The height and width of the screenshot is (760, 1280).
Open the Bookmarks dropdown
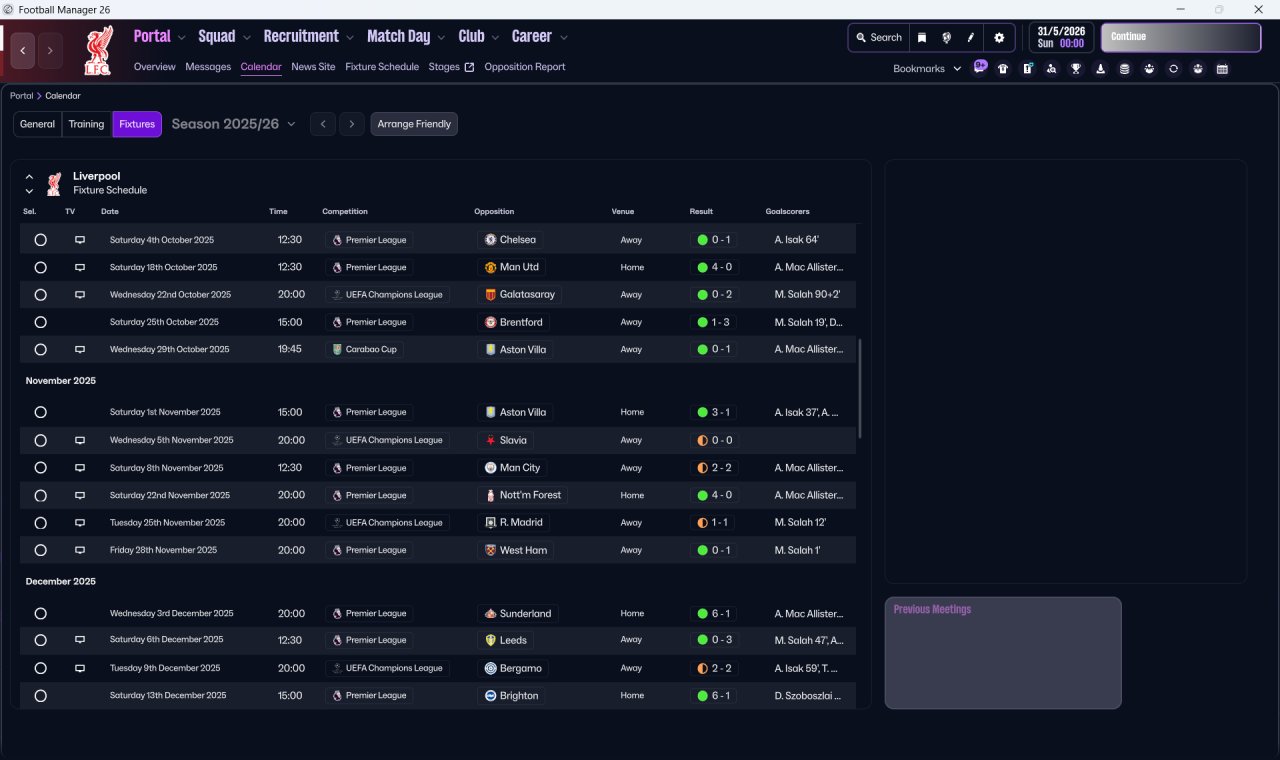(x=927, y=69)
